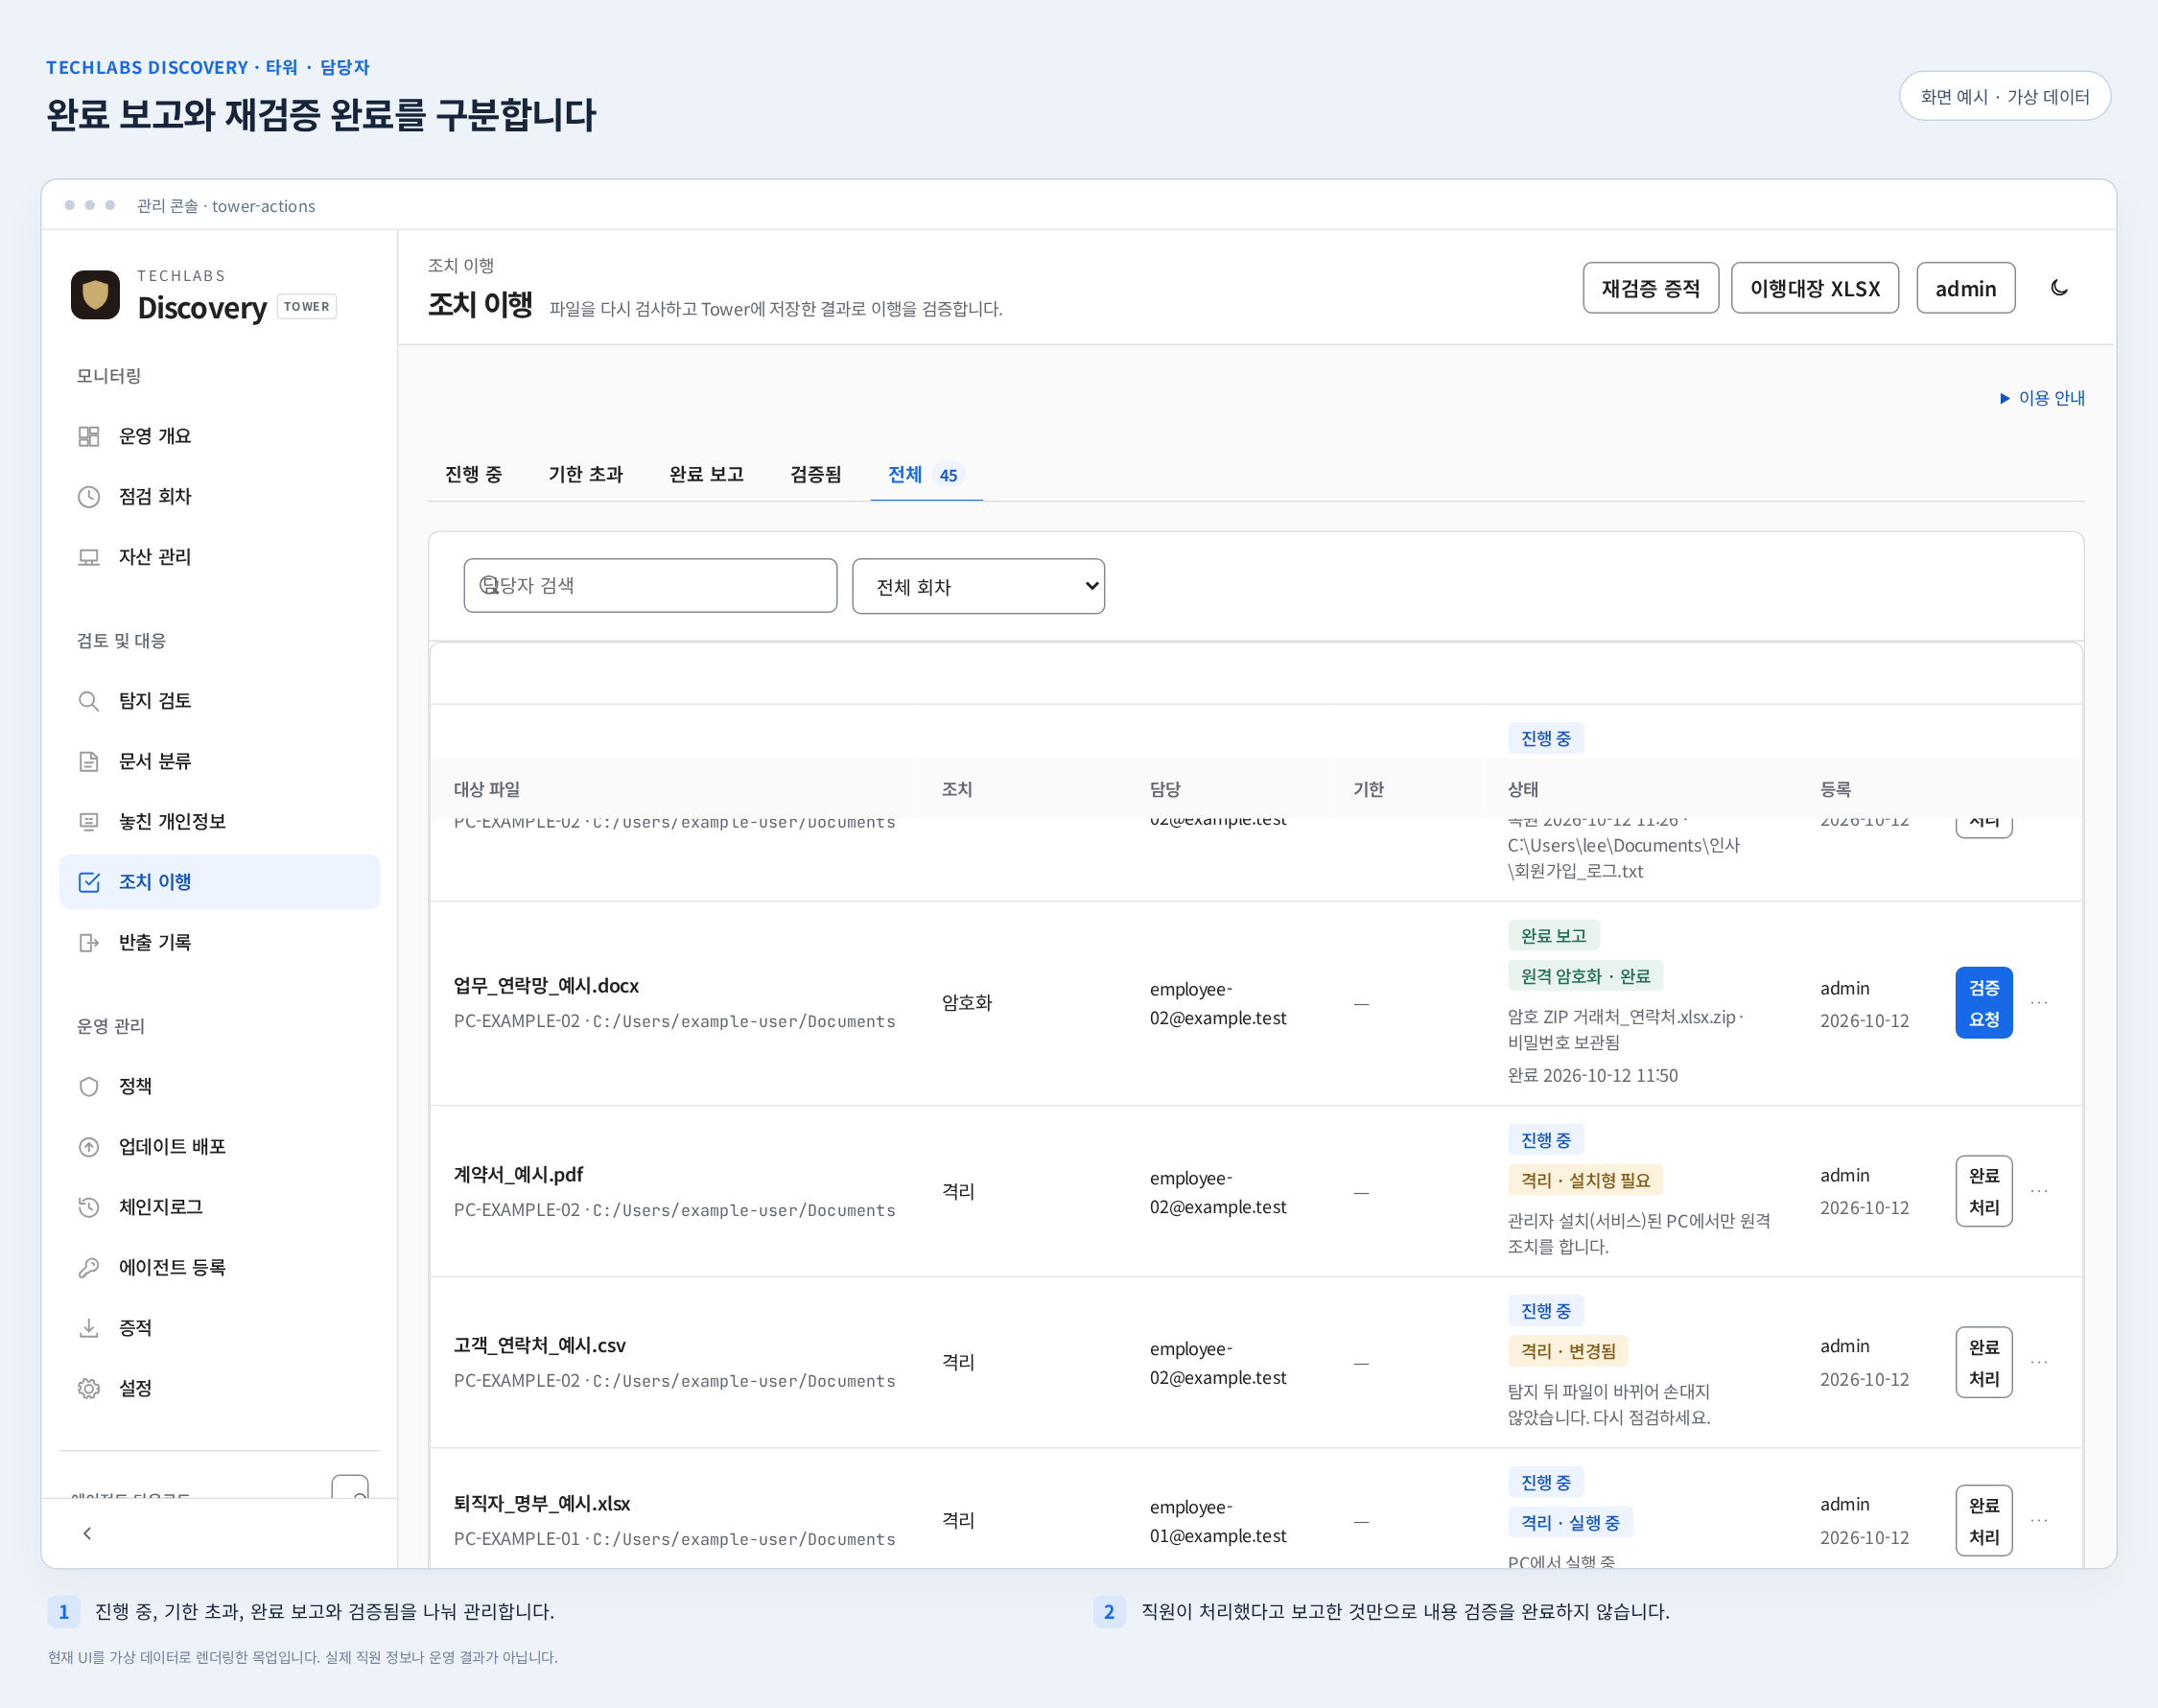The image size is (2158, 1708).
Task: Open more options for 고객_연락처_예시.csv row
Action: click(x=2039, y=1362)
